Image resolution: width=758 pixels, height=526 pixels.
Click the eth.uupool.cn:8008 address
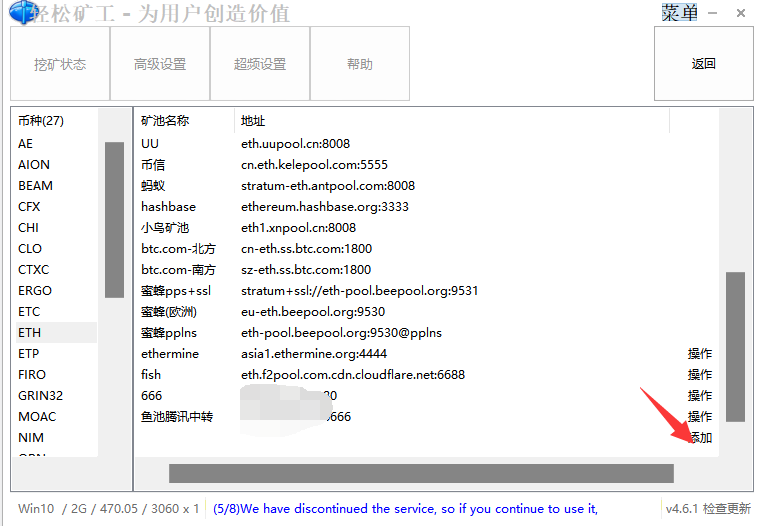tap(295, 144)
